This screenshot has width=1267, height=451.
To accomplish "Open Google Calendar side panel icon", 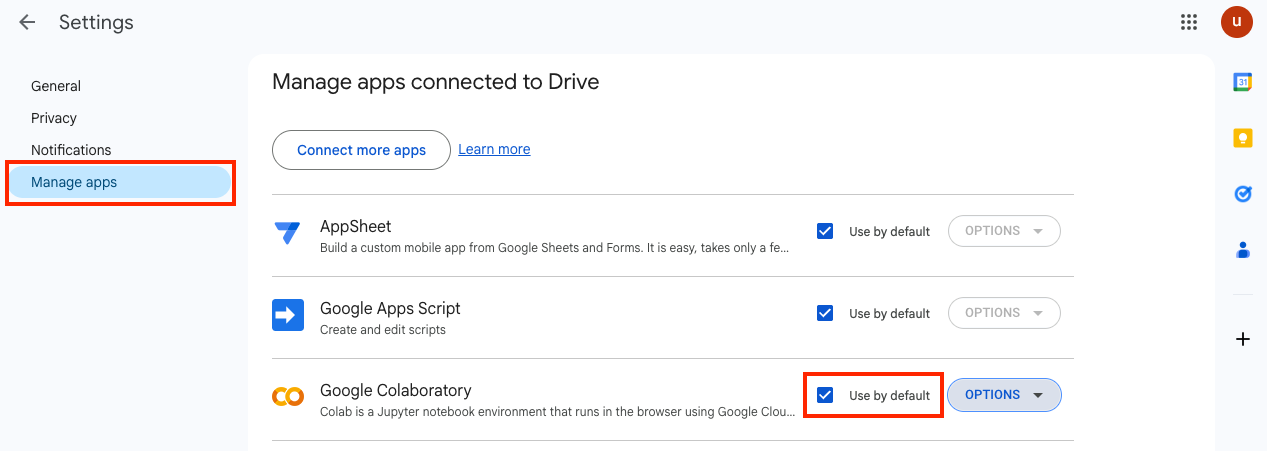I will click(x=1243, y=82).
